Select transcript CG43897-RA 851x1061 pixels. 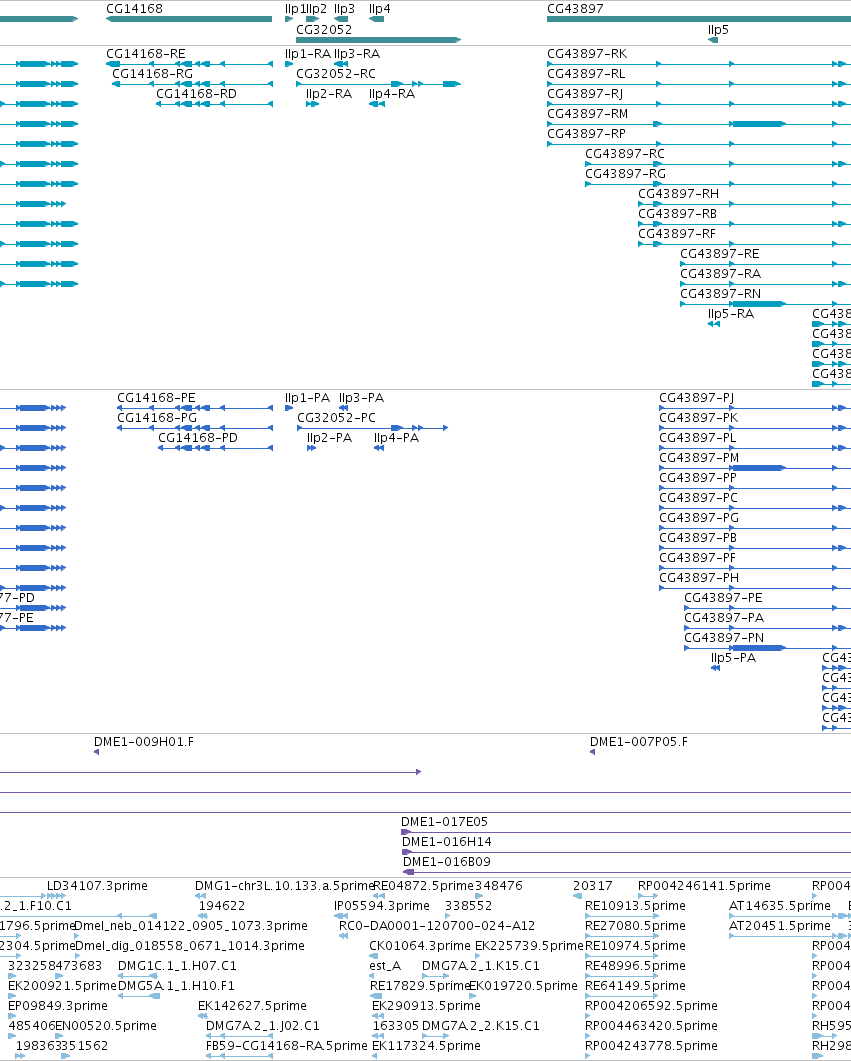(720, 273)
